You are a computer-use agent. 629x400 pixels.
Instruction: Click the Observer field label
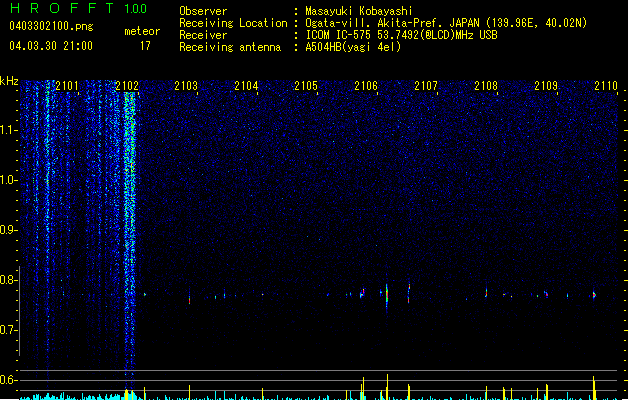pos(203,11)
